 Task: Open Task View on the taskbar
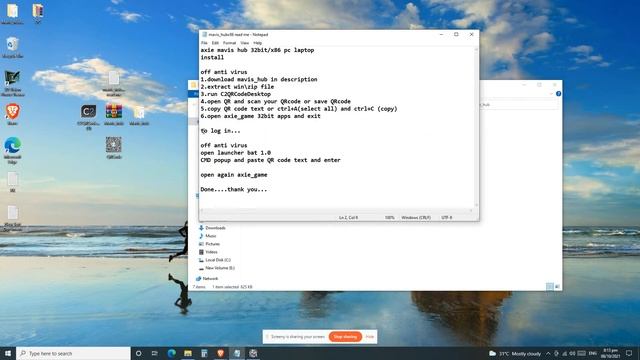(155, 353)
